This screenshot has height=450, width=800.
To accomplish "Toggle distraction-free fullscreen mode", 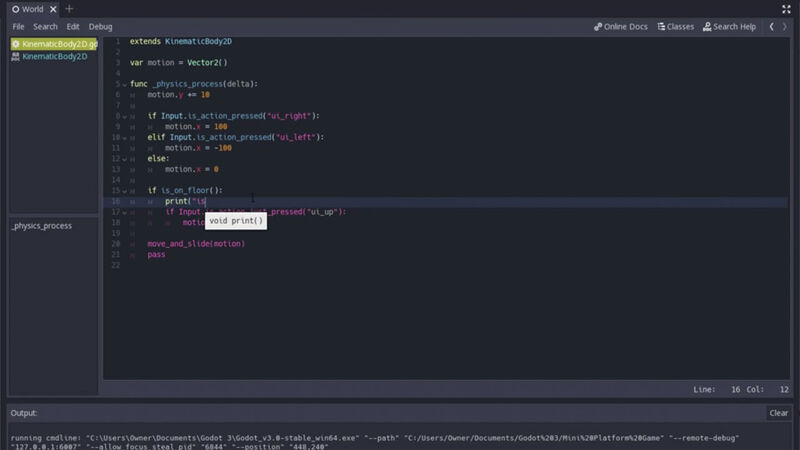I will [786, 9].
